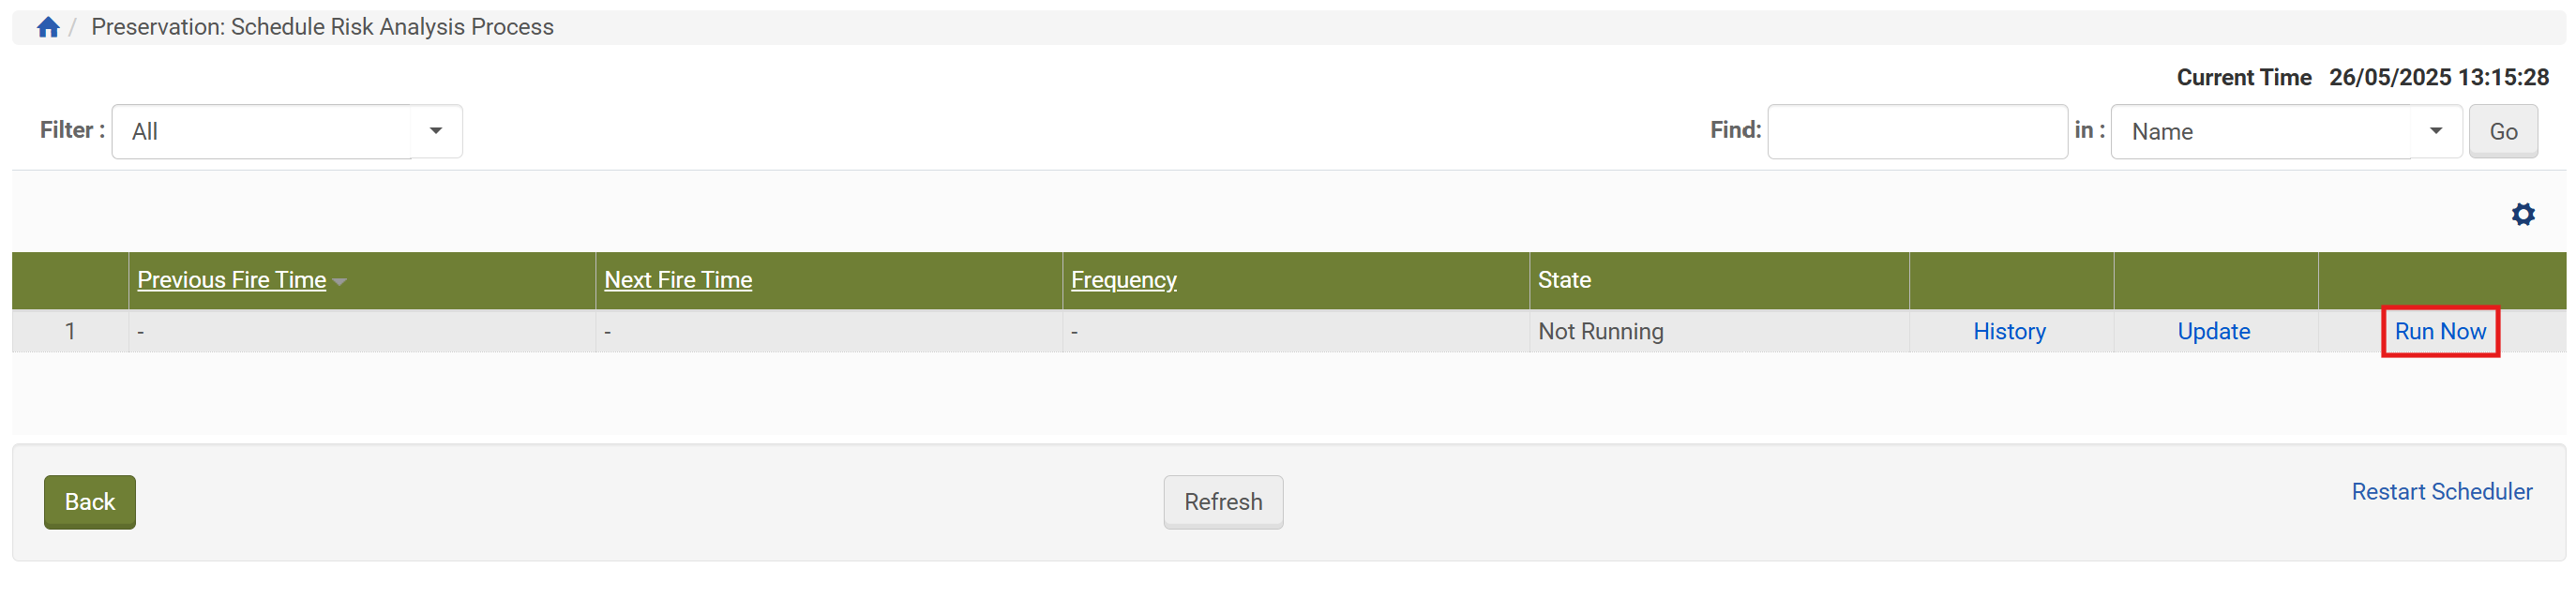Click the green Back button
This screenshot has width=2576, height=598.
point(89,501)
